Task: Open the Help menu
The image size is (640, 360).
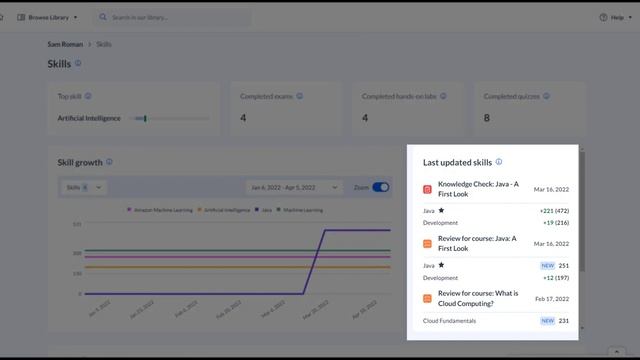Action: click(616, 18)
